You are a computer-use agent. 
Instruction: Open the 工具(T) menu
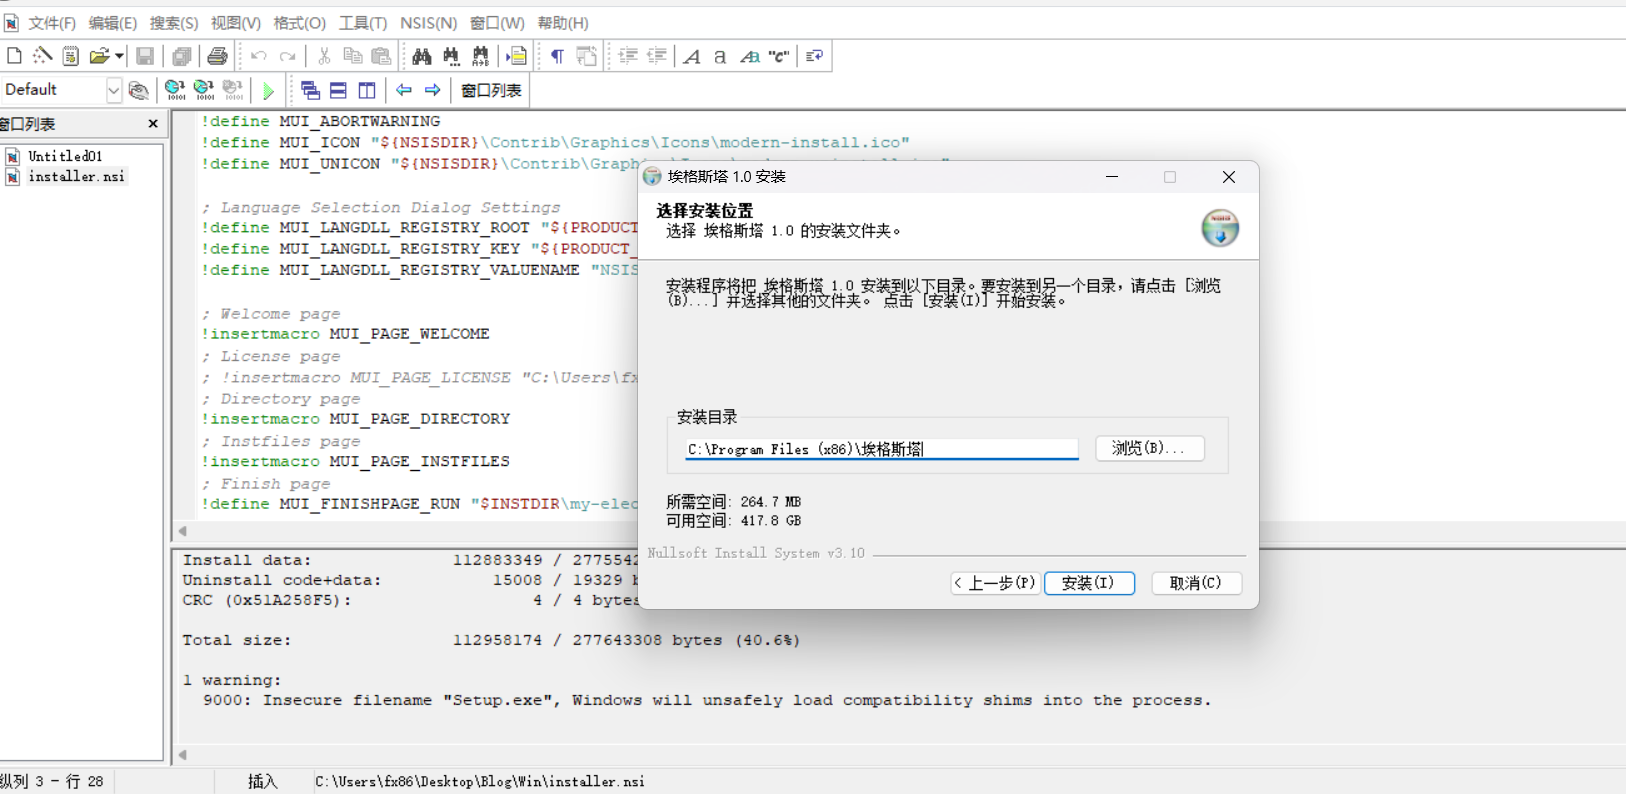click(363, 22)
